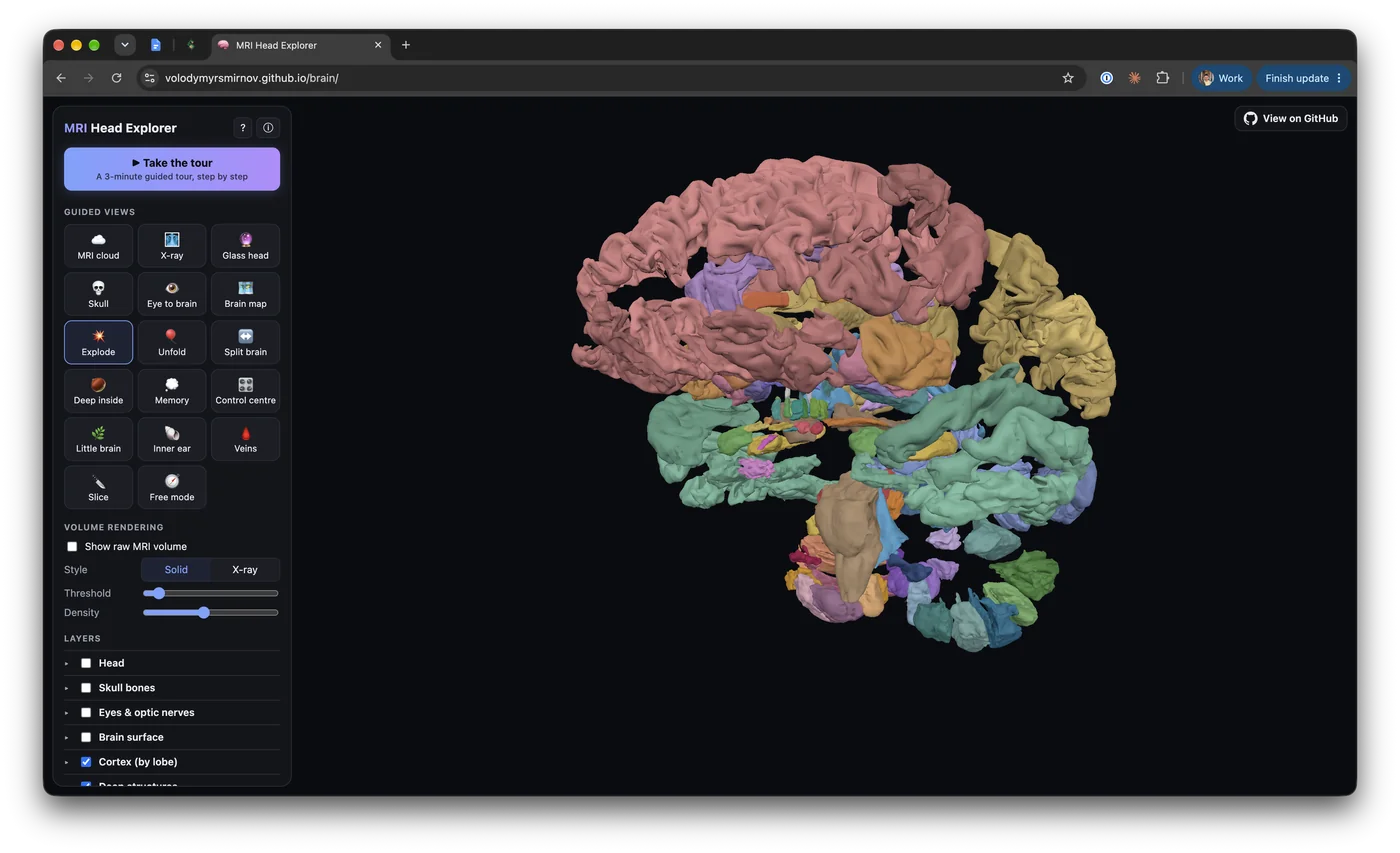This screenshot has width=1400, height=853.
Task: Choose the Unfold guided view
Action: [x=172, y=342]
